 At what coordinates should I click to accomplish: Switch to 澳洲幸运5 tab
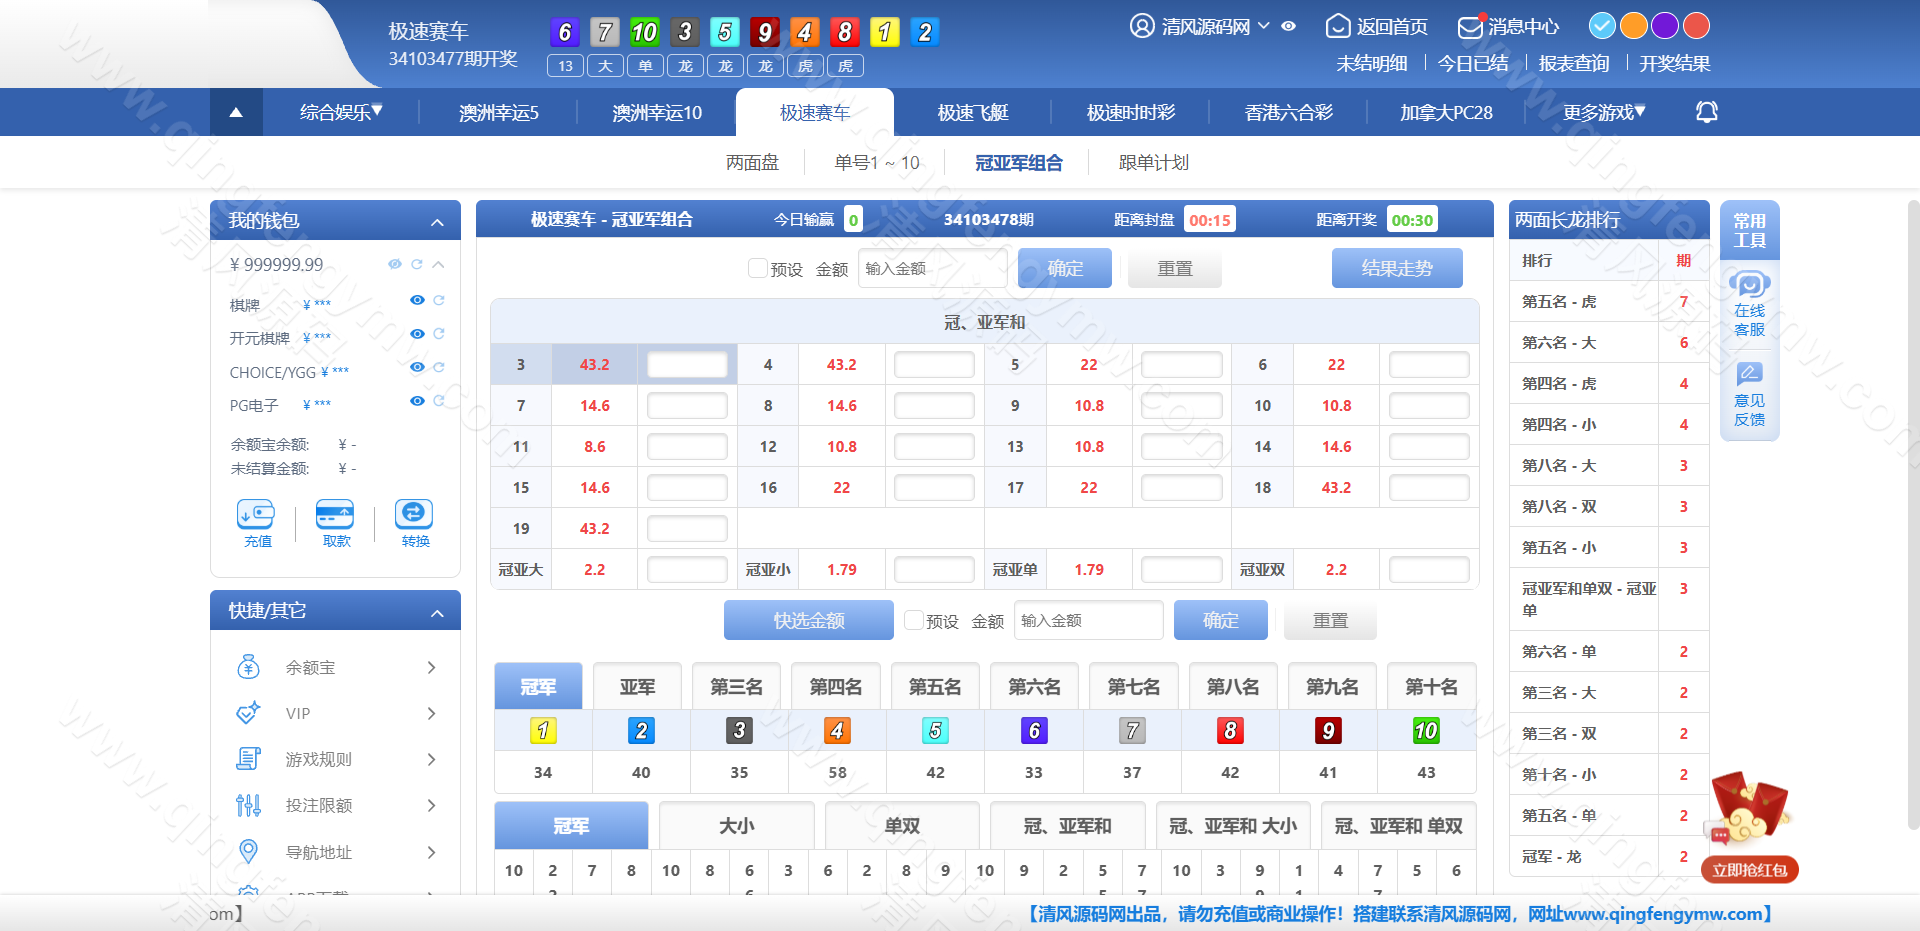498,112
